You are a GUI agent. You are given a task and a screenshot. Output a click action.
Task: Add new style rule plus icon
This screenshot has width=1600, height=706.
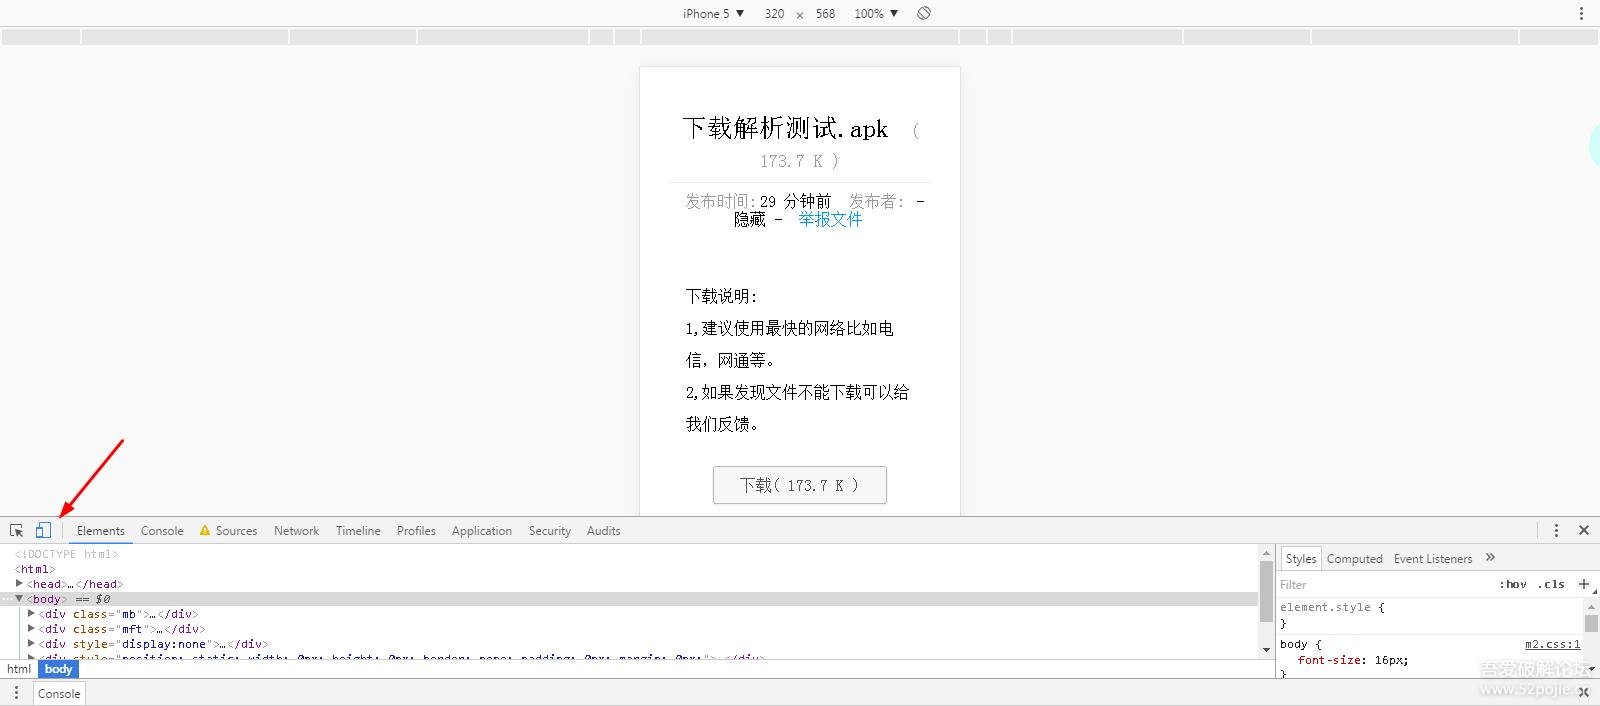[1584, 584]
